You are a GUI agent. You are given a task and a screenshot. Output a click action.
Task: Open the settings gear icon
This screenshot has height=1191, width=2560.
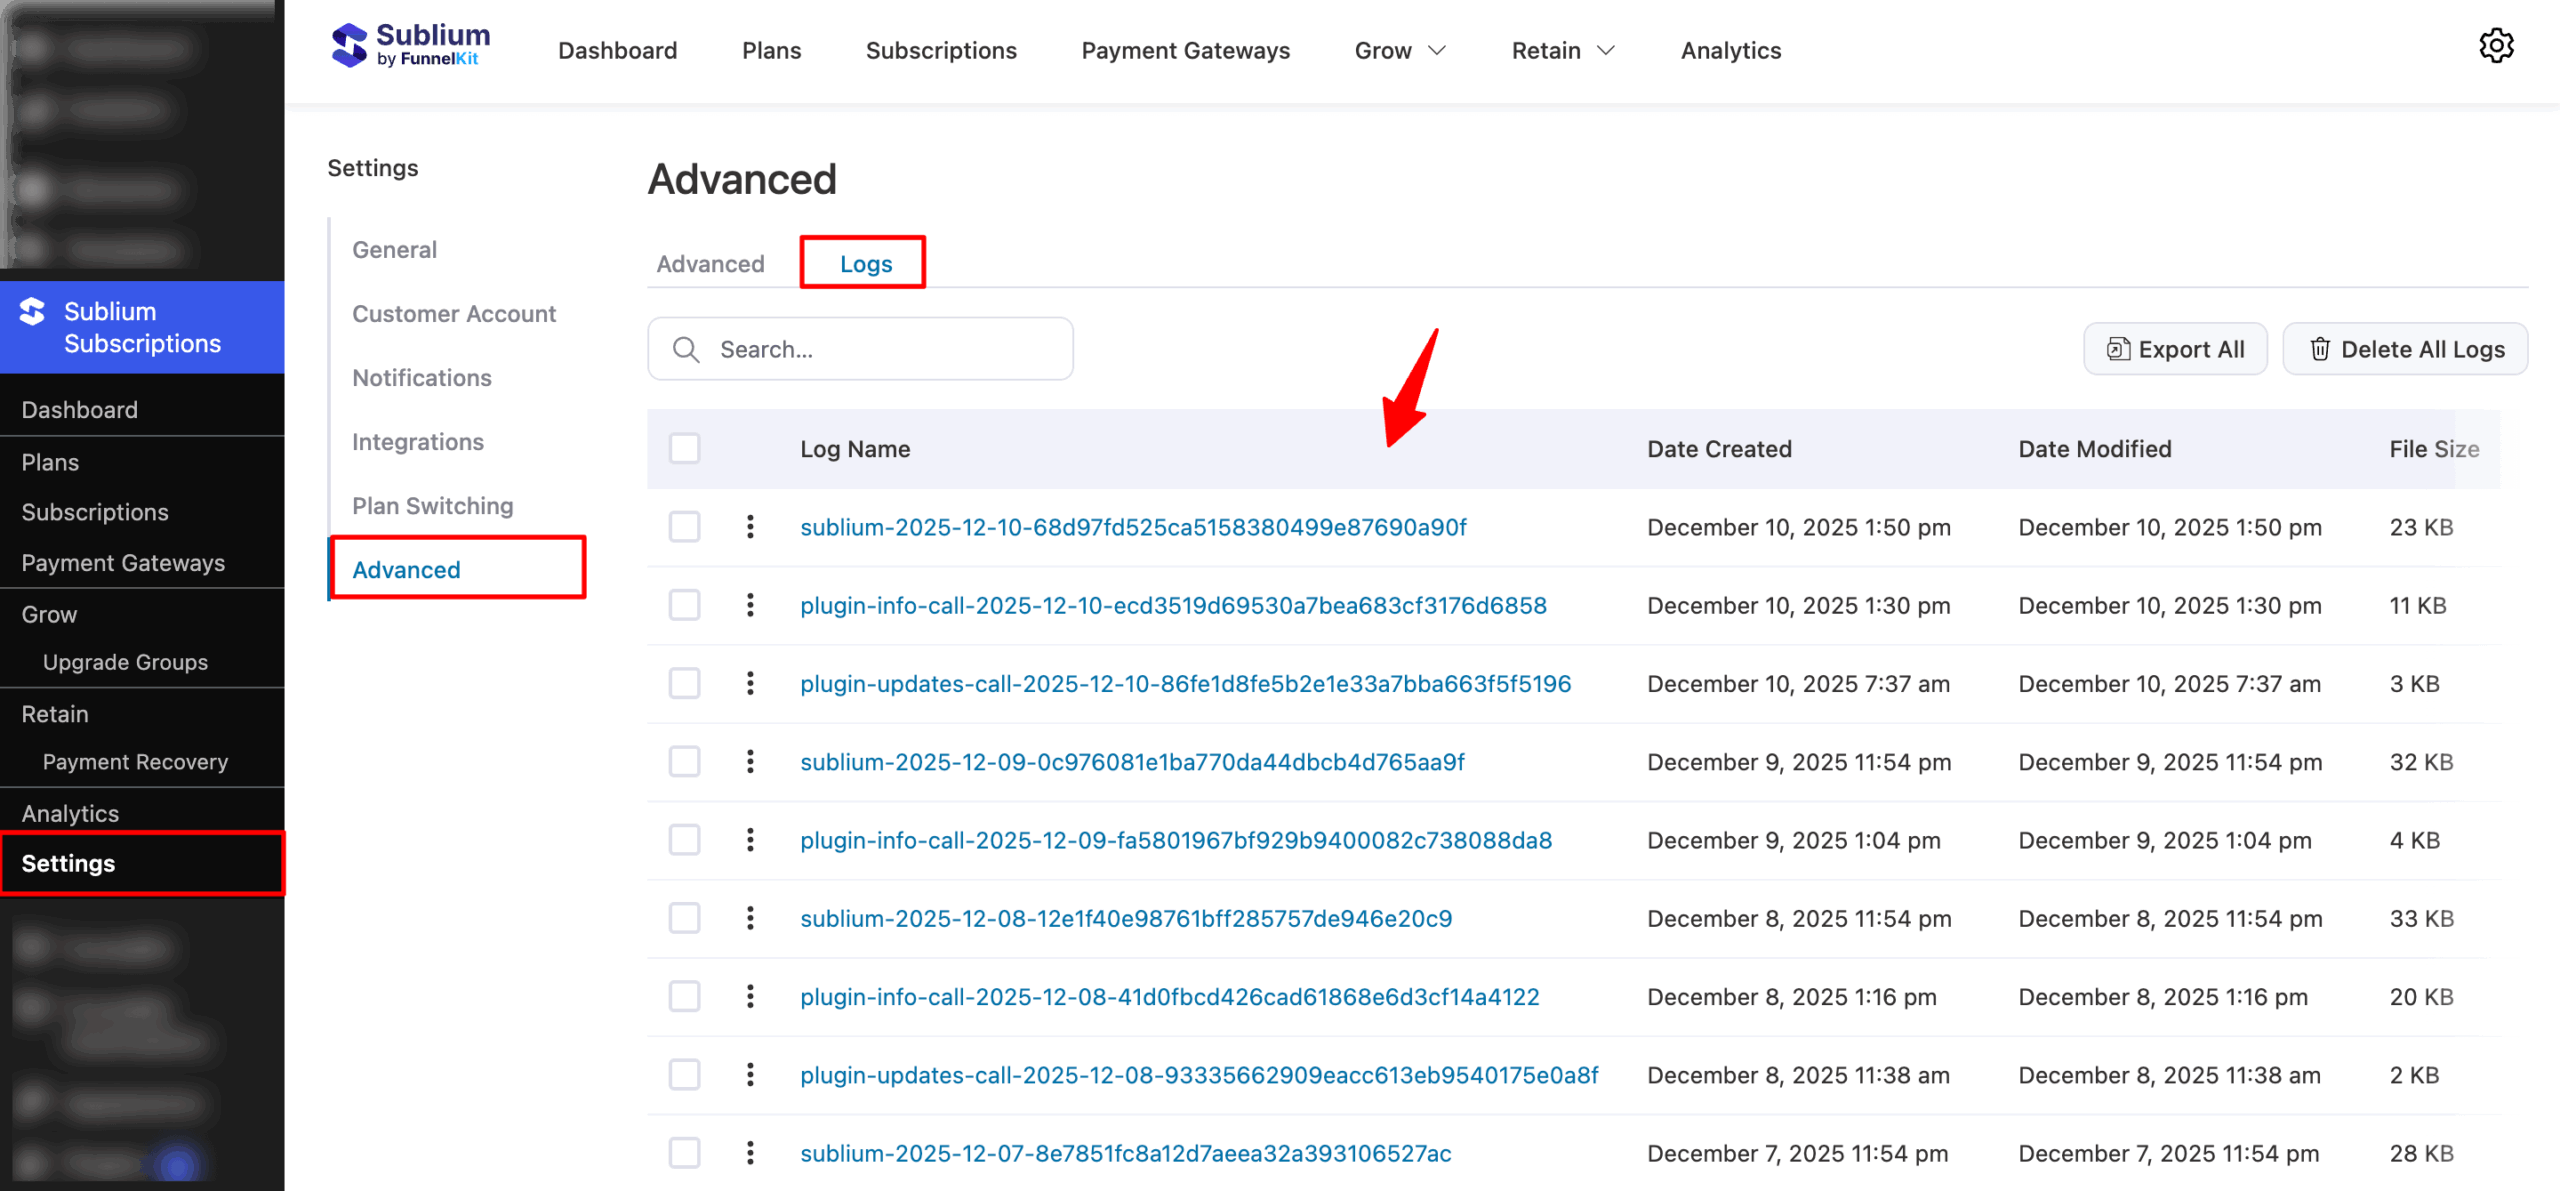pyautogui.click(x=2496, y=46)
